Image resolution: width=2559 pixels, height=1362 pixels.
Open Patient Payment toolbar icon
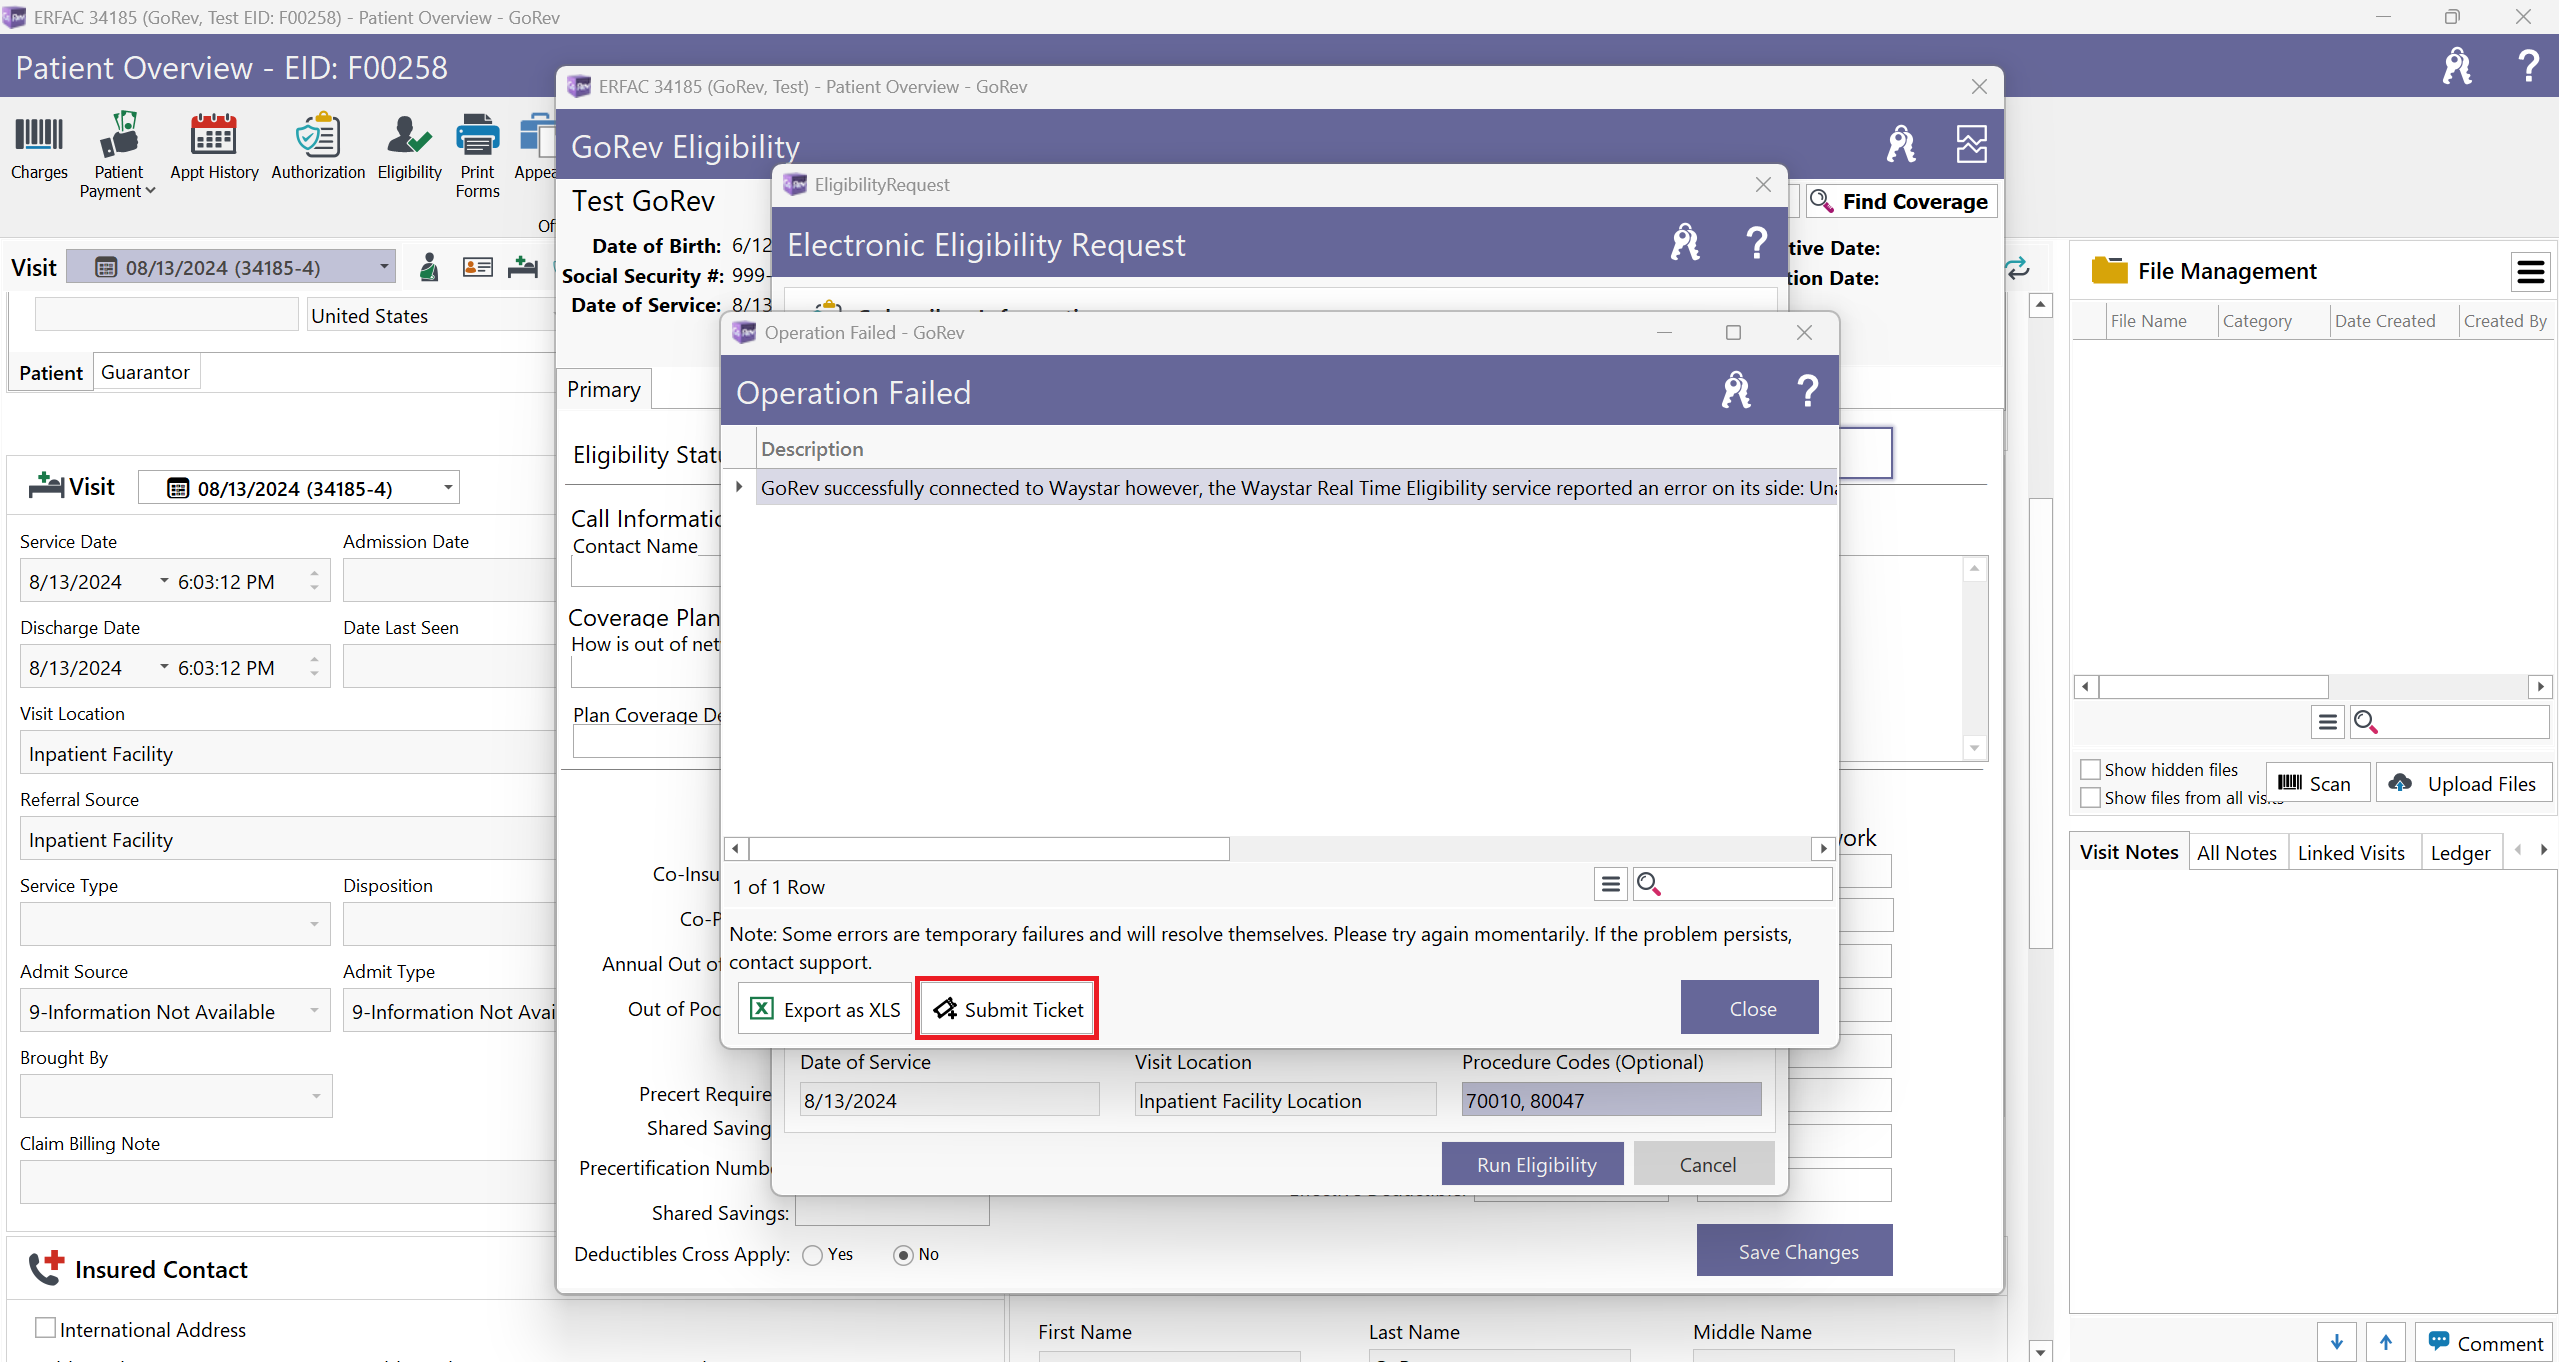pos(118,155)
